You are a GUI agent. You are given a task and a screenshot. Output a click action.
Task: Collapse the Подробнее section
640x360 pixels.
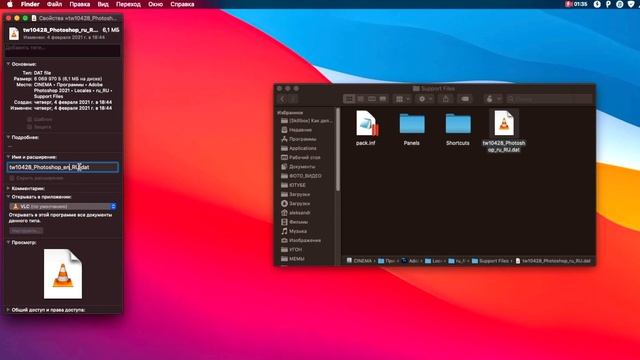(x=8, y=137)
